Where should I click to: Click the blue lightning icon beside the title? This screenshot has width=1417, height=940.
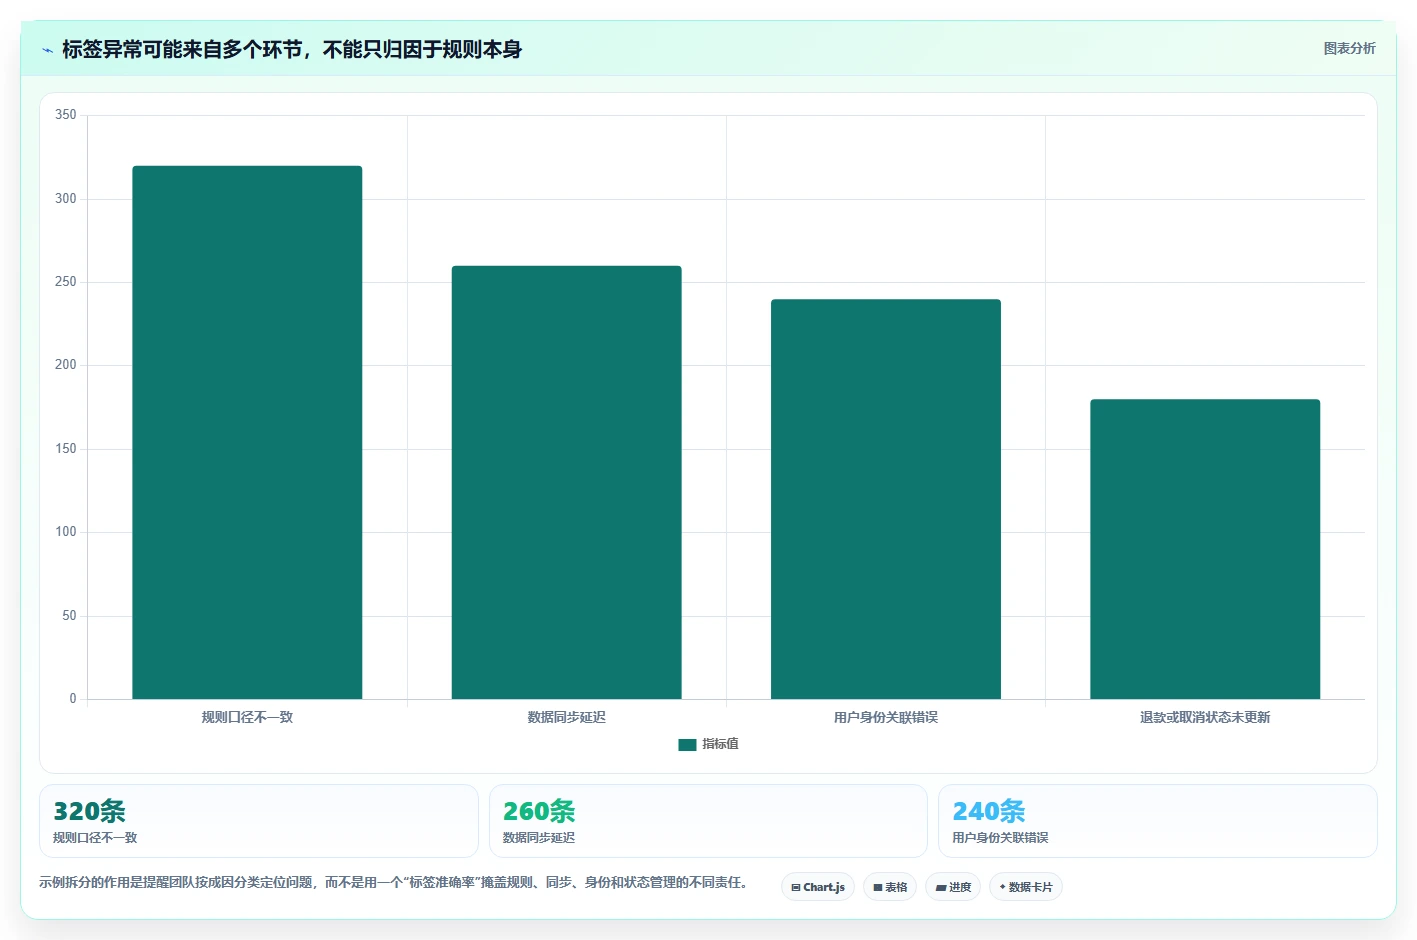(x=47, y=50)
